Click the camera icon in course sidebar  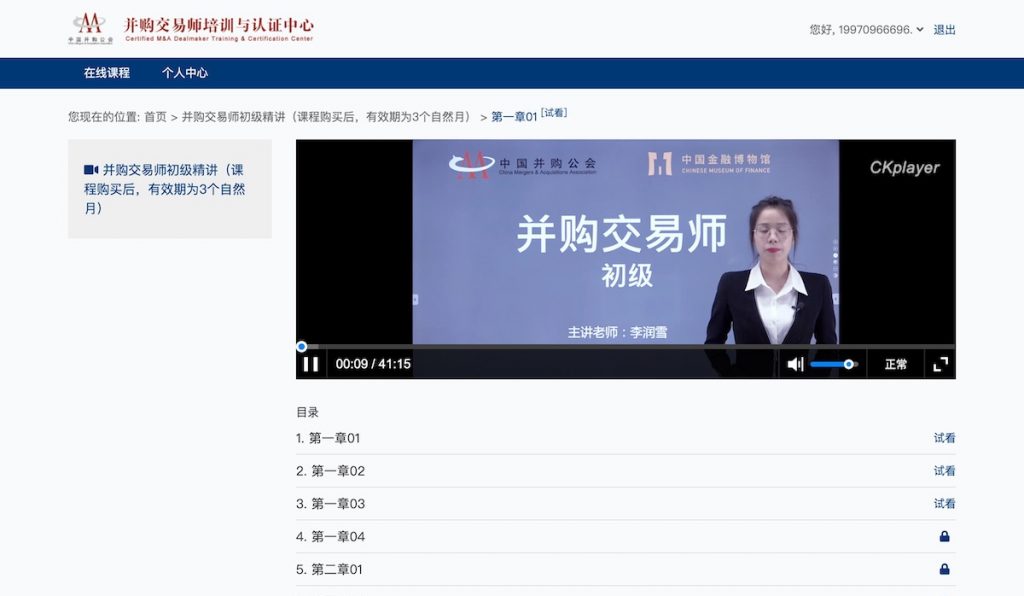click(91, 170)
